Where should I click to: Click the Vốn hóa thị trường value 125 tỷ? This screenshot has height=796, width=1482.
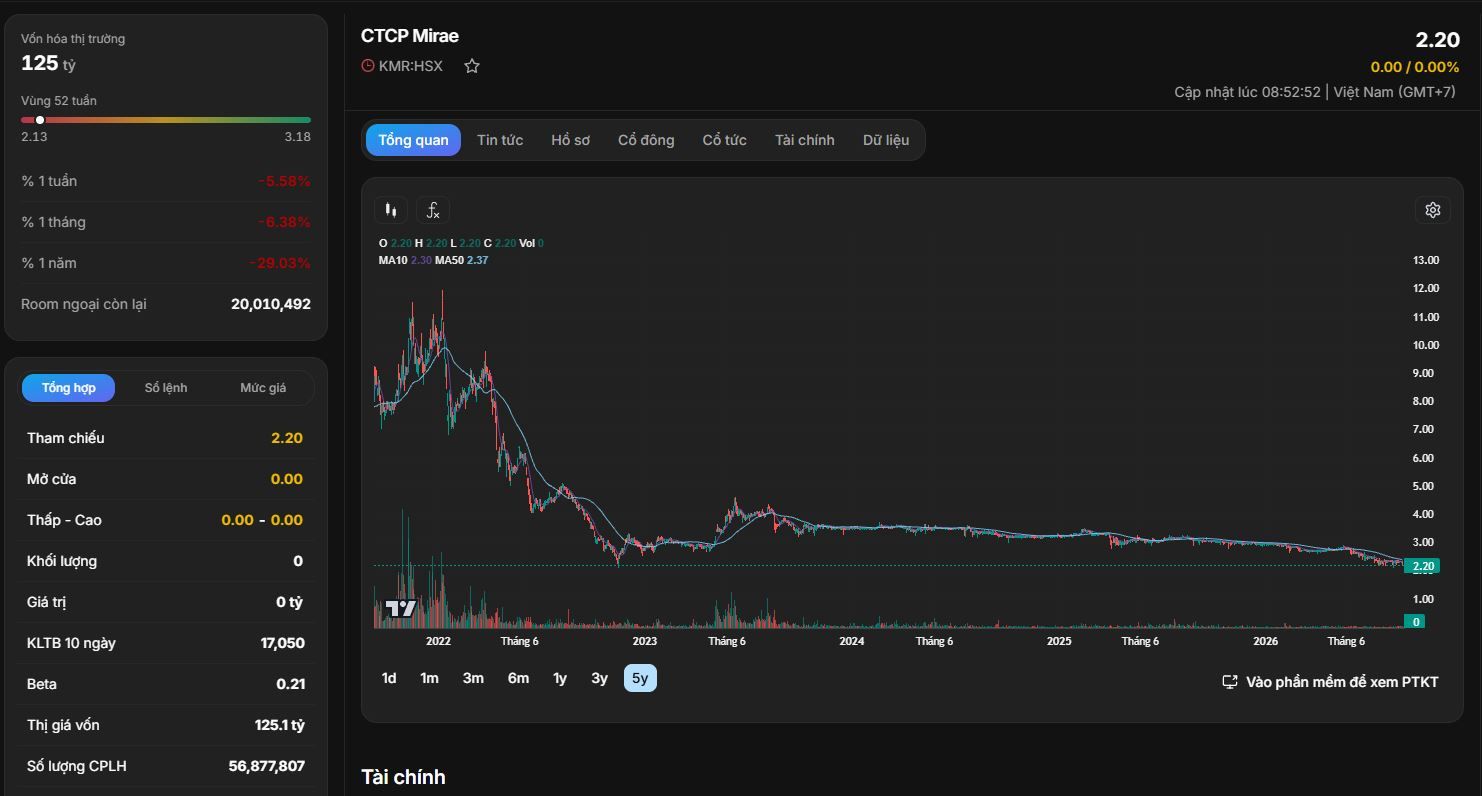click(48, 63)
